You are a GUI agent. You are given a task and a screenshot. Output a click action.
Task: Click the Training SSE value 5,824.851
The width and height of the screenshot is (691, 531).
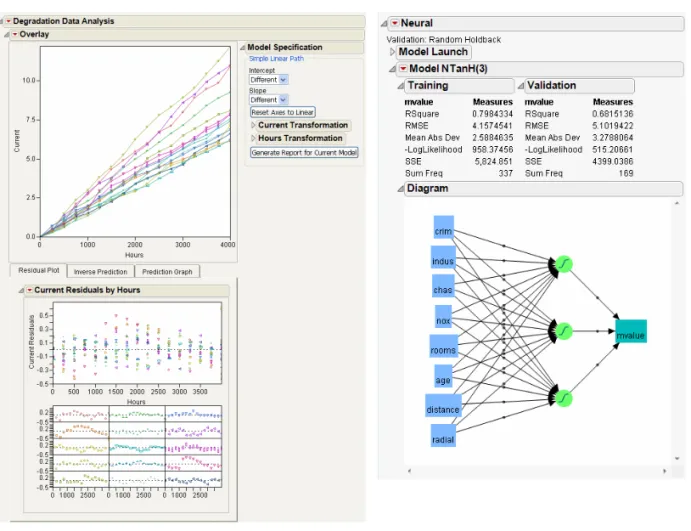pyautogui.click(x=494, y=162)
